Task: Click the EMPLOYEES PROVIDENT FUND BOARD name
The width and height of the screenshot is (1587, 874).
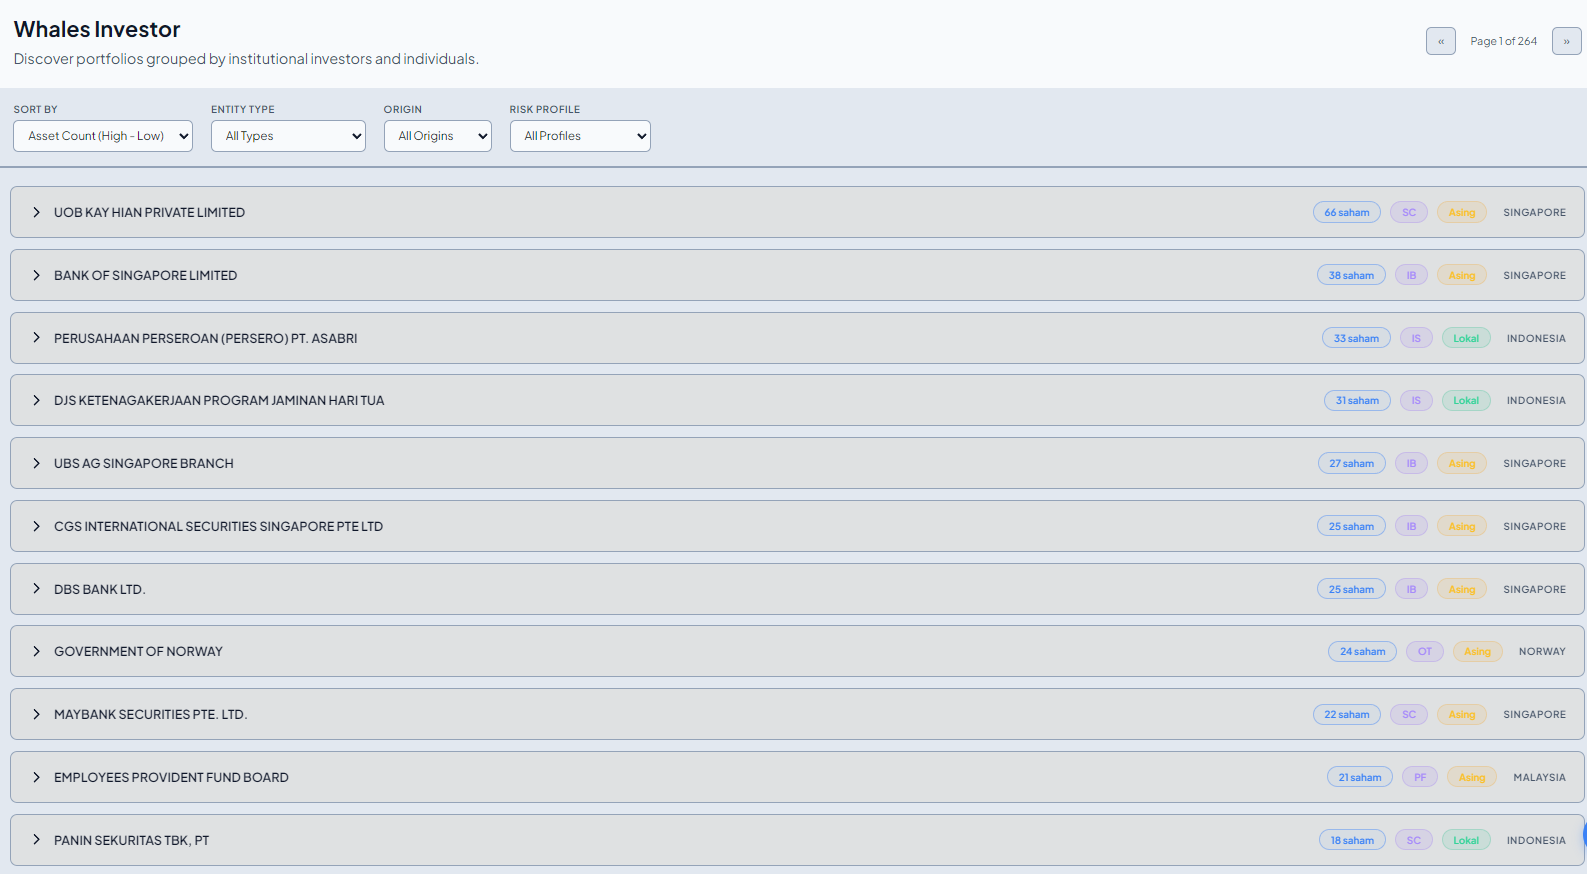Action: pyautogui.click(x=171, y=777)
